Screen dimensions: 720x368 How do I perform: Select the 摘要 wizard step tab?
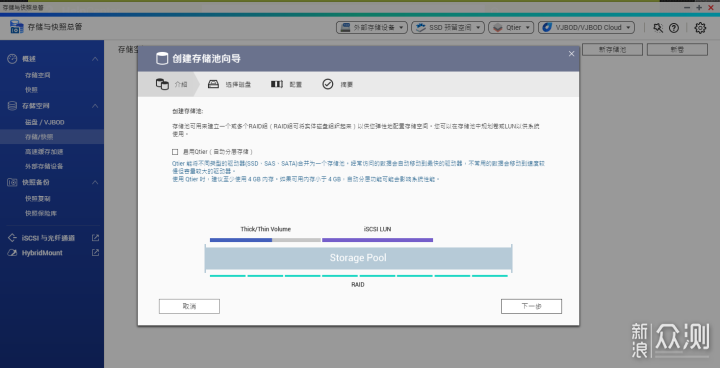coord(338,84)
